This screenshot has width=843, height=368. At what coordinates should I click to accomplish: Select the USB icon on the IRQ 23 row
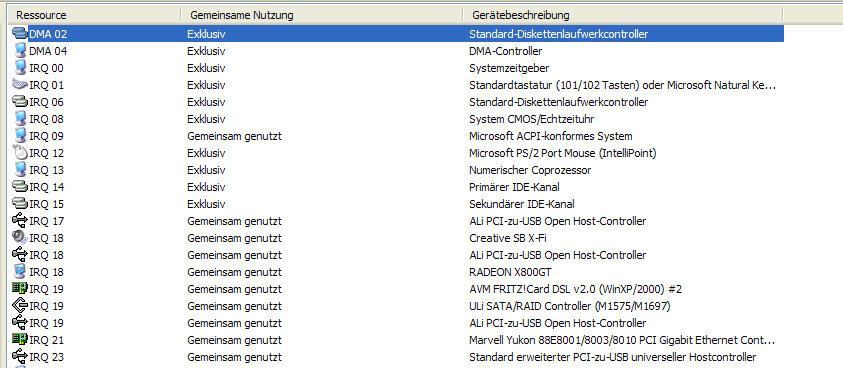20,357
